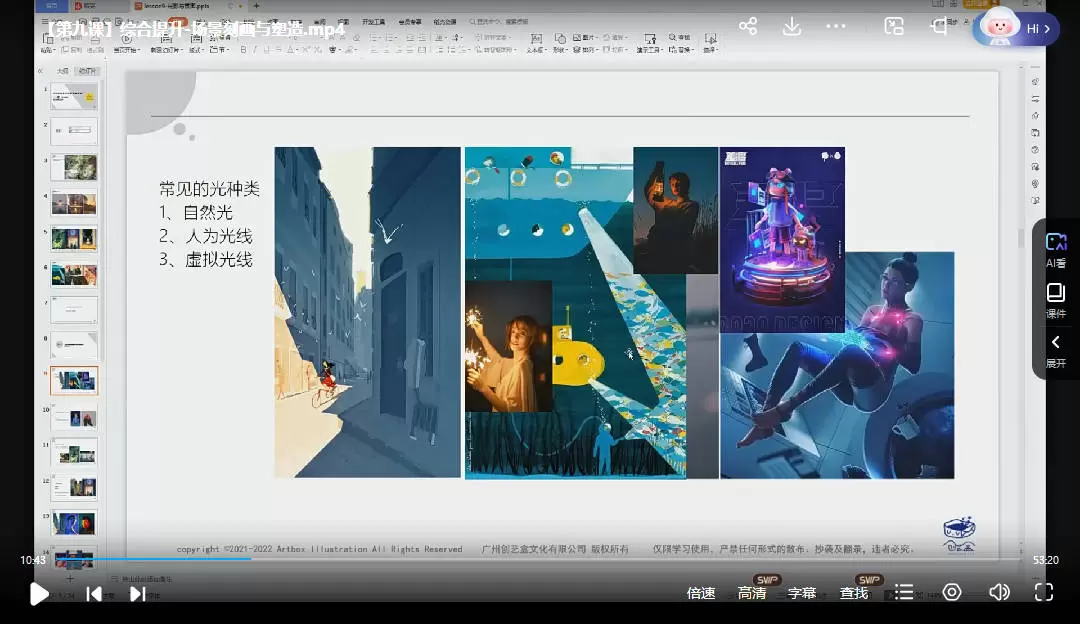Click the man holding lantern photo

point(675,210)
